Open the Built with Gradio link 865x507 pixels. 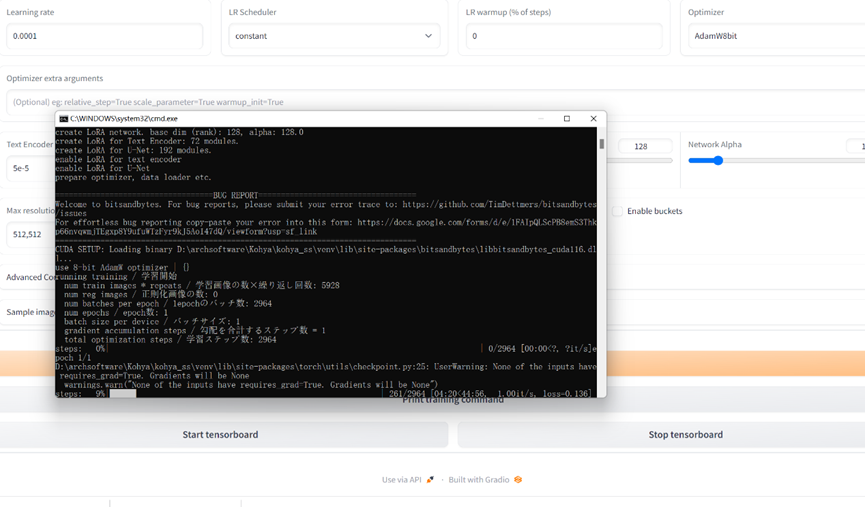tap(485, 480)
